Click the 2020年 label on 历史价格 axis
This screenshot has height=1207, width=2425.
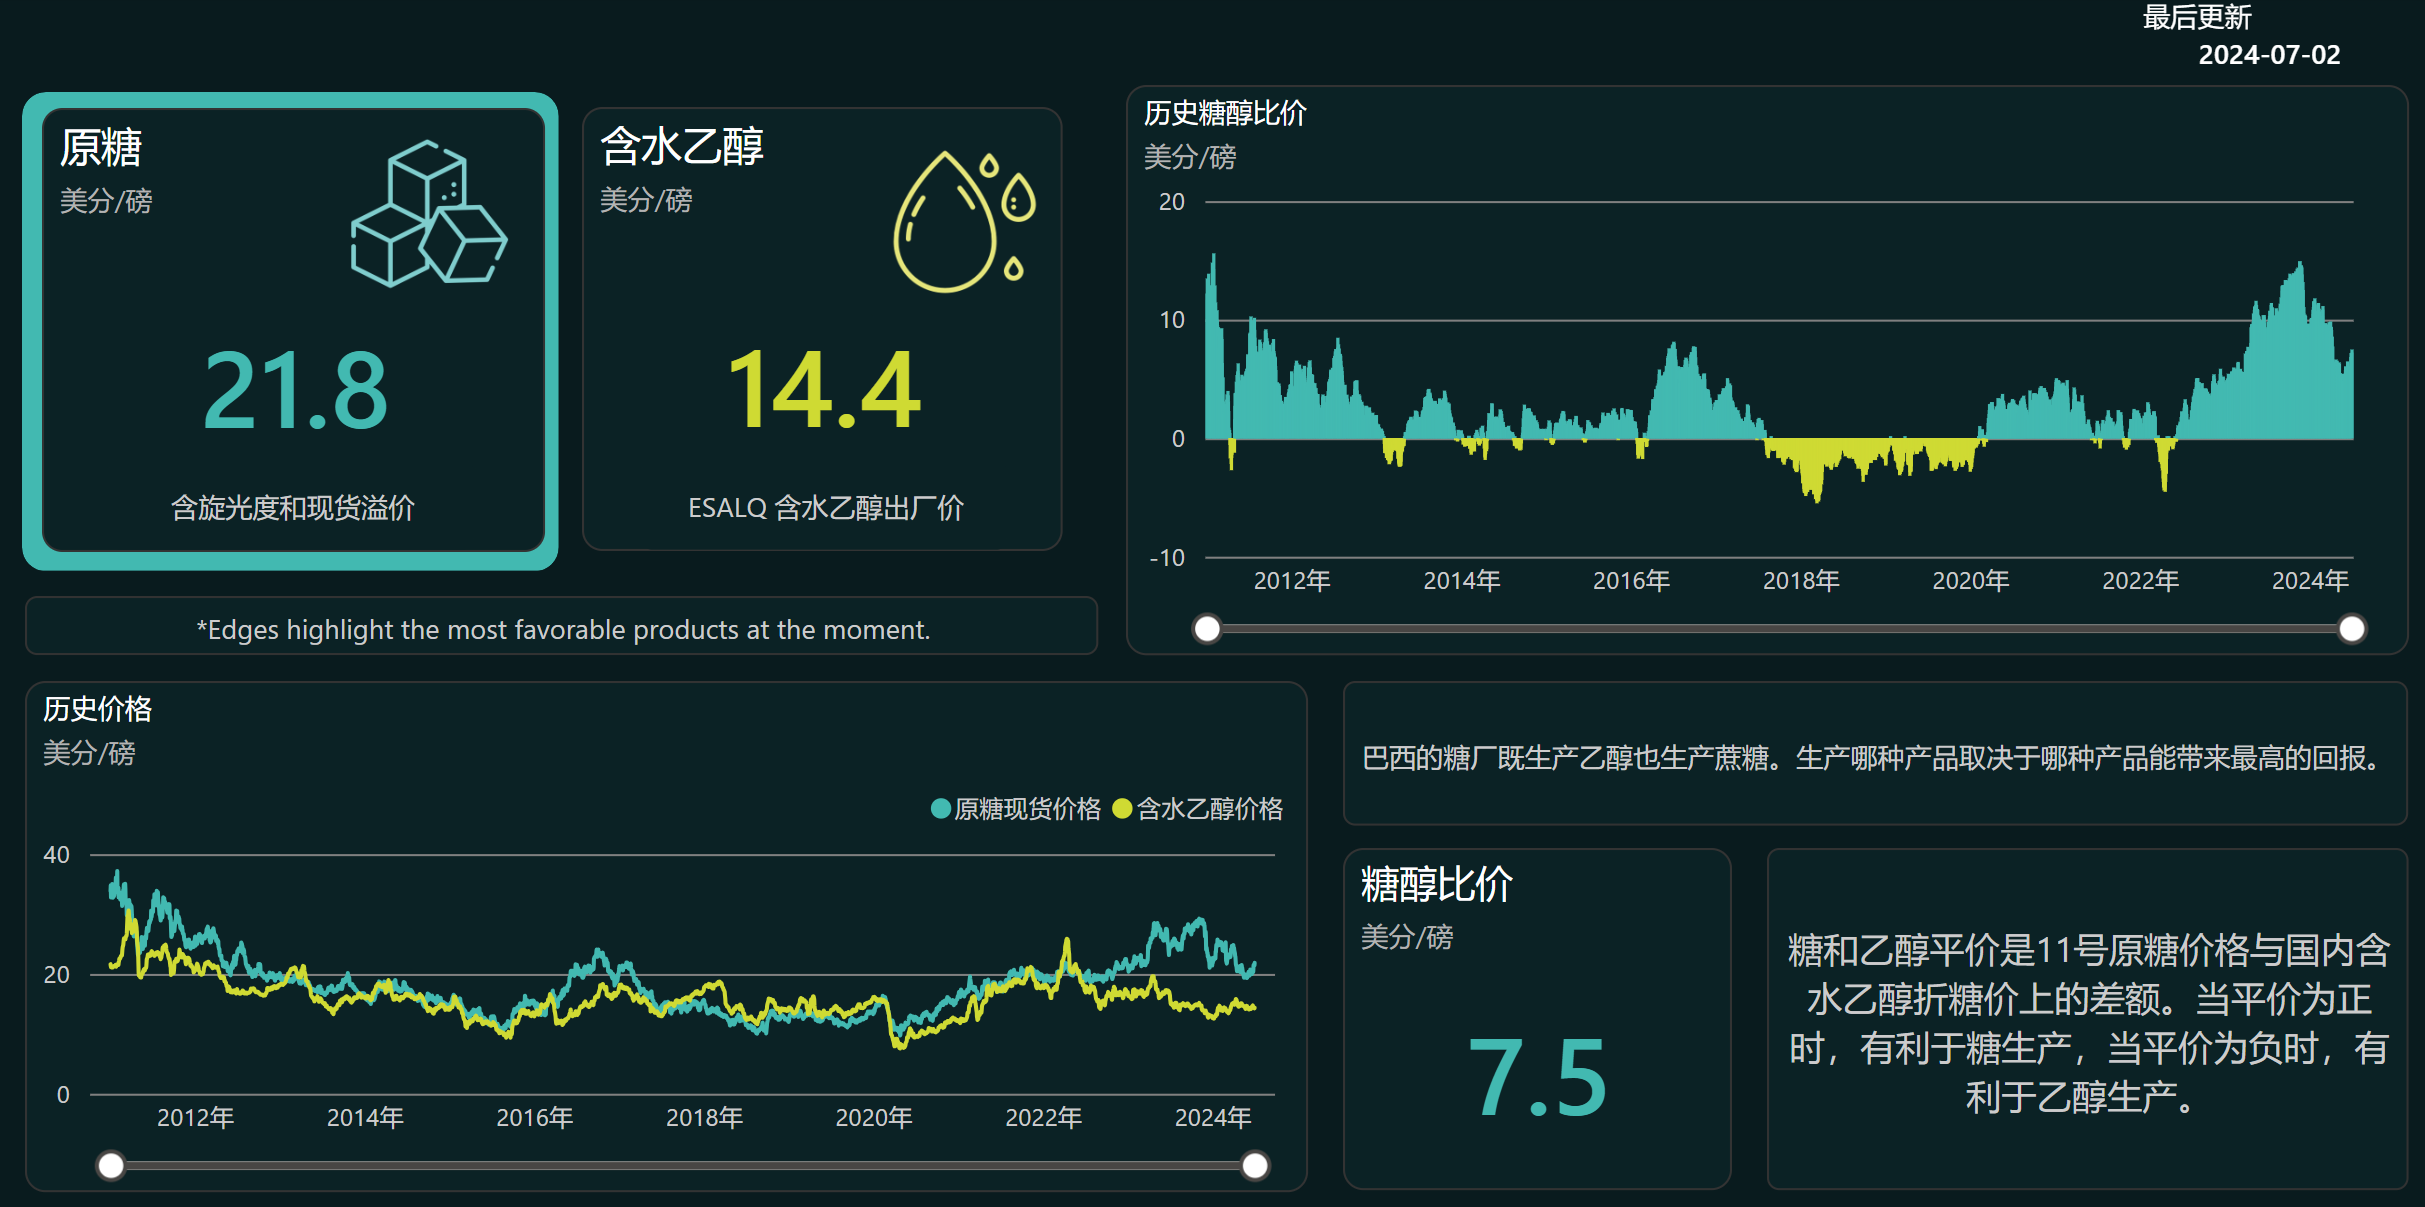873,1117
